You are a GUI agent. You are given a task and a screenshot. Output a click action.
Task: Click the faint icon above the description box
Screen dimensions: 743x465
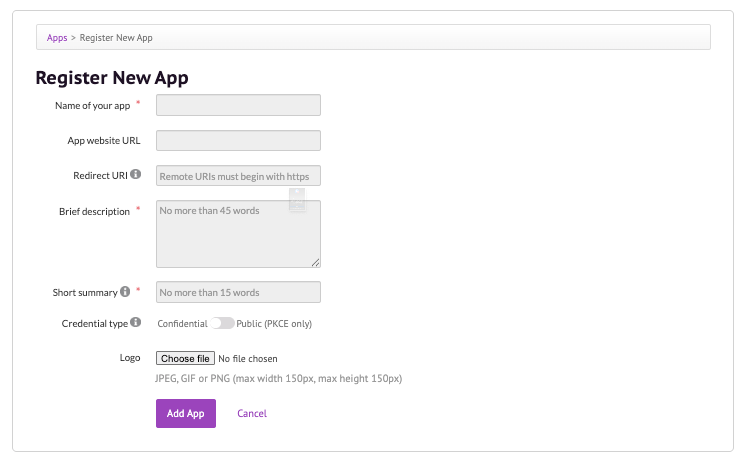(x=297, y=200)
